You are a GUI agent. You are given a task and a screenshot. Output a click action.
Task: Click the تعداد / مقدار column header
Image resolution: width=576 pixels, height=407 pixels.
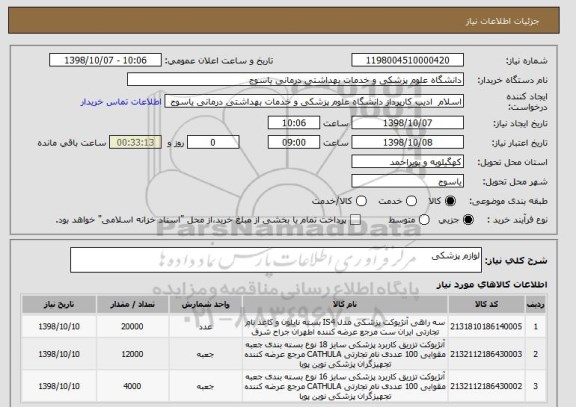(132, 305)
